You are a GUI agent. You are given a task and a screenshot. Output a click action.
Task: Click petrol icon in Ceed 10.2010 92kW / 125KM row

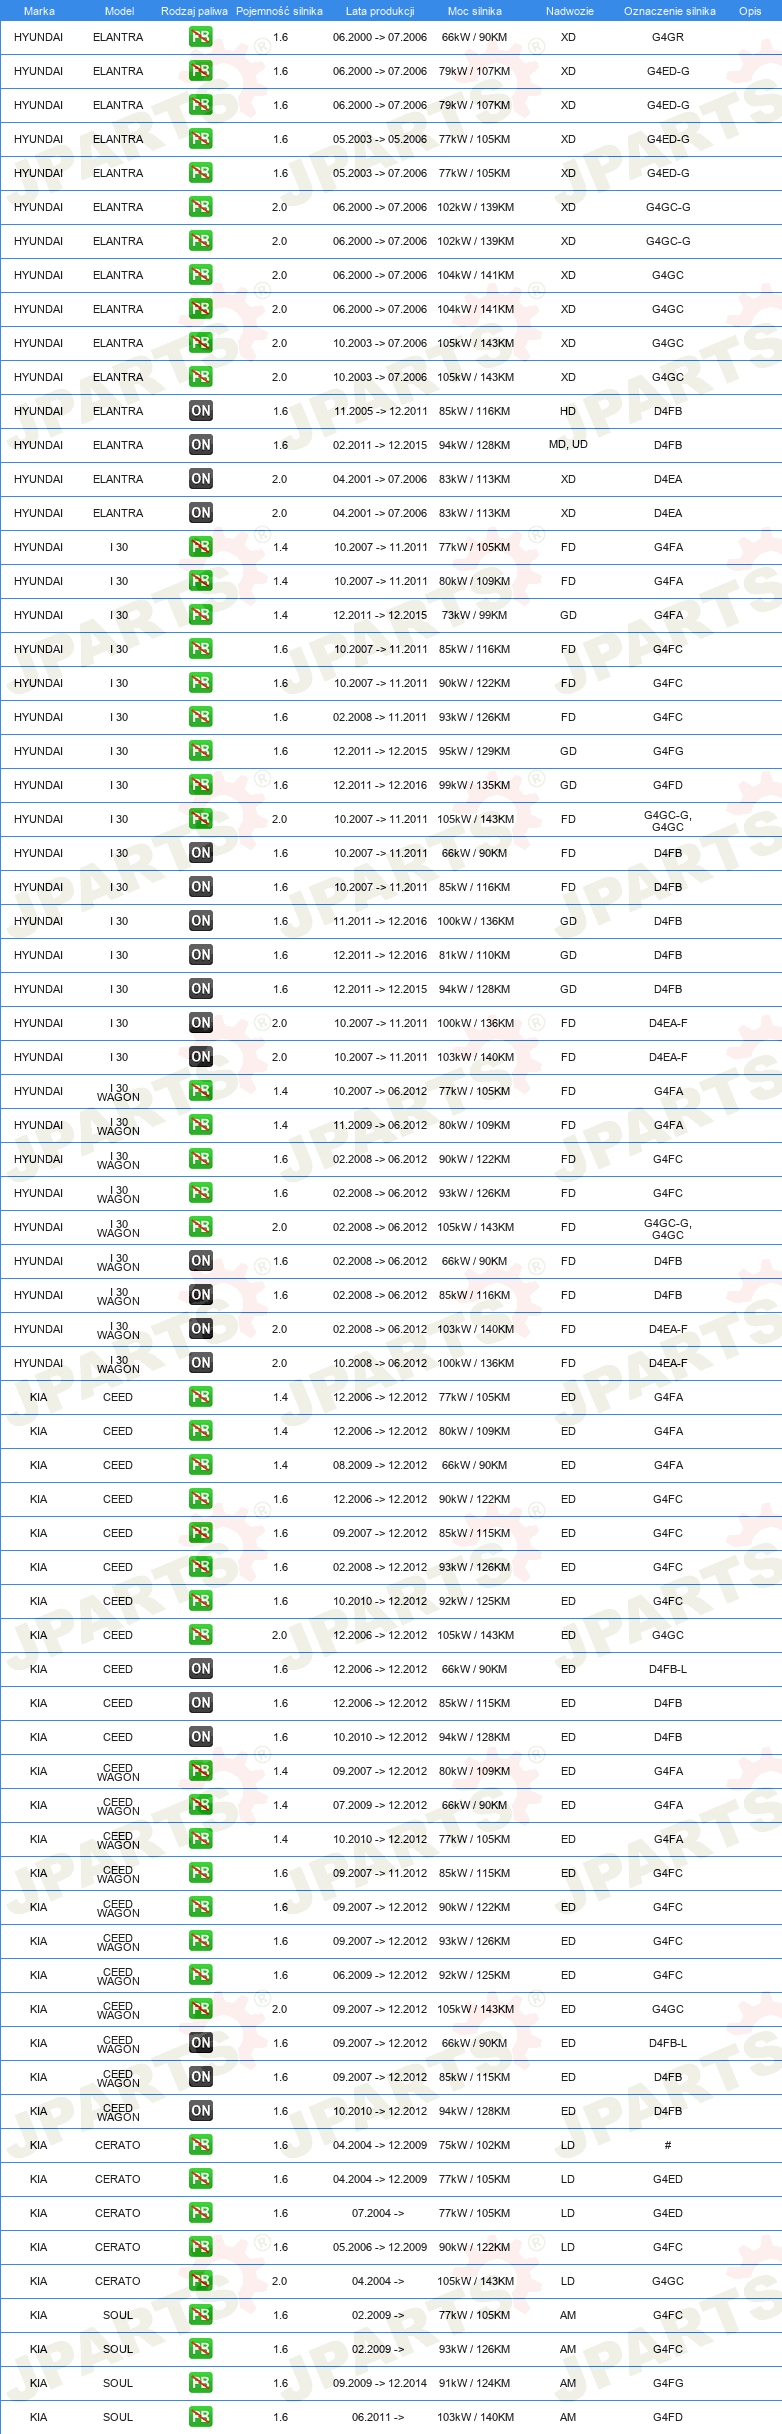(200, 1601)
